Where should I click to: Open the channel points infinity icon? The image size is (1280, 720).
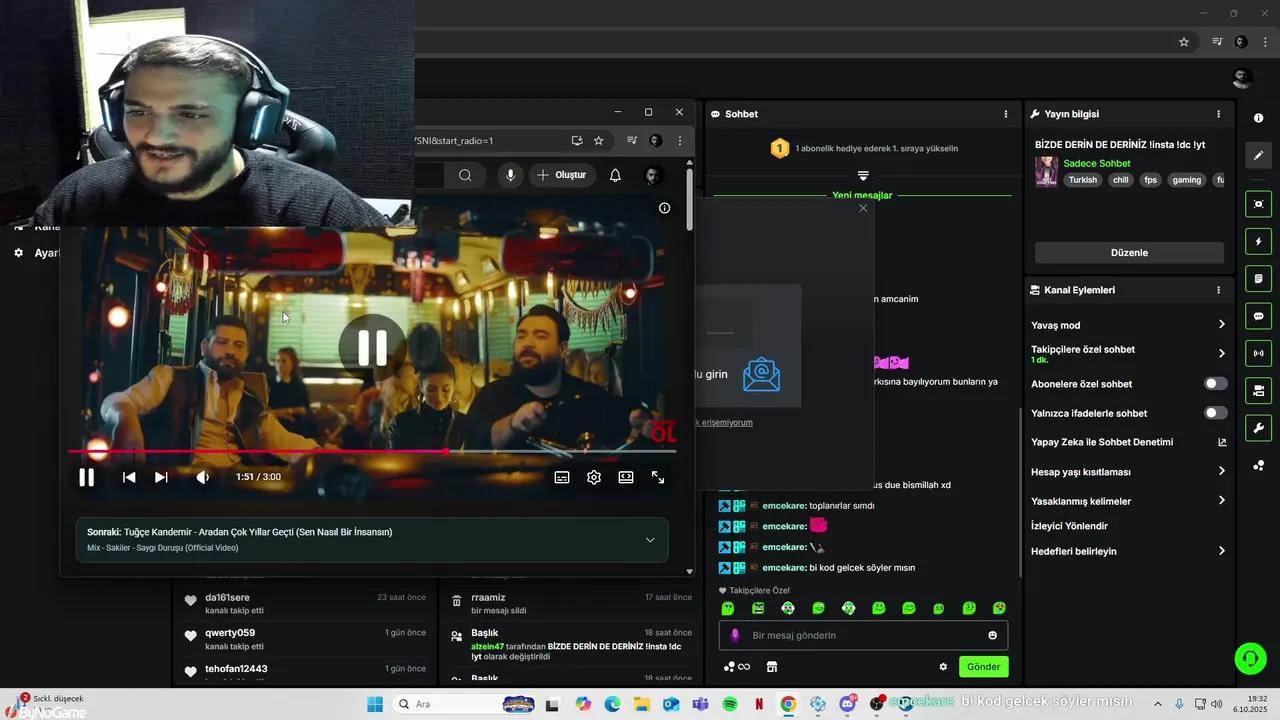[737, 667]
